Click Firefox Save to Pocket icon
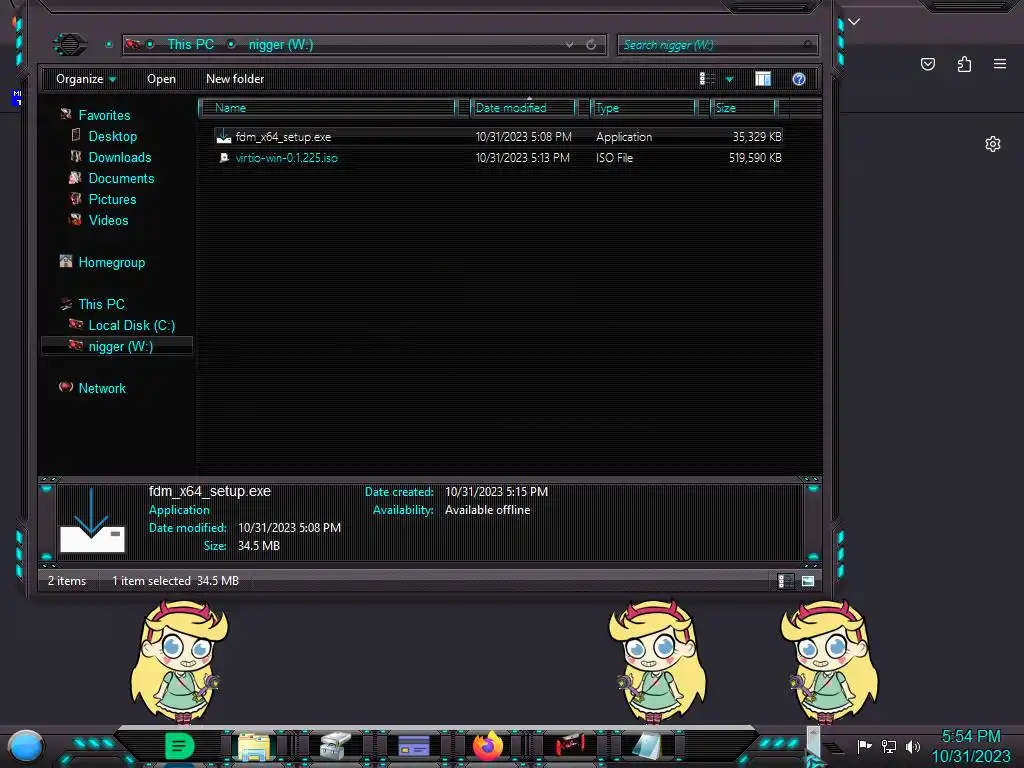 click(928, 64)
